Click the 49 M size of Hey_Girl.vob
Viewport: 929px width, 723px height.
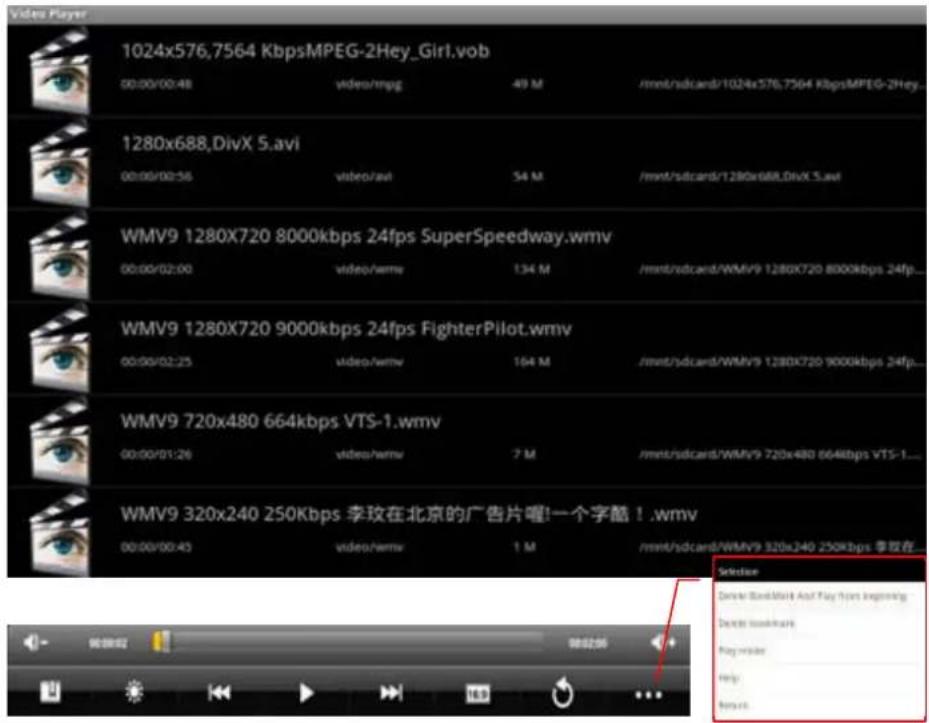tap(527, 84)
